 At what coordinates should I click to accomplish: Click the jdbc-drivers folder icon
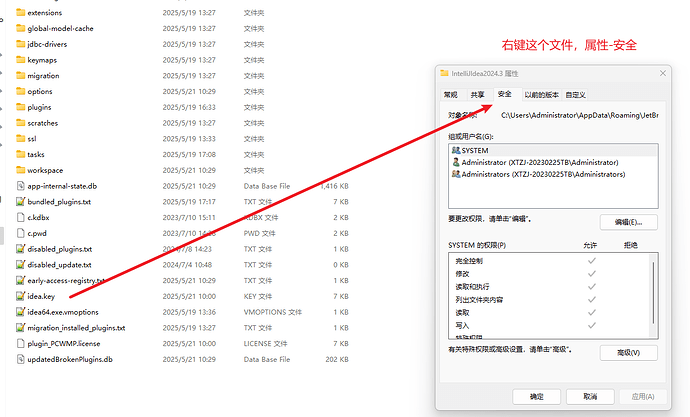point(20,44)
